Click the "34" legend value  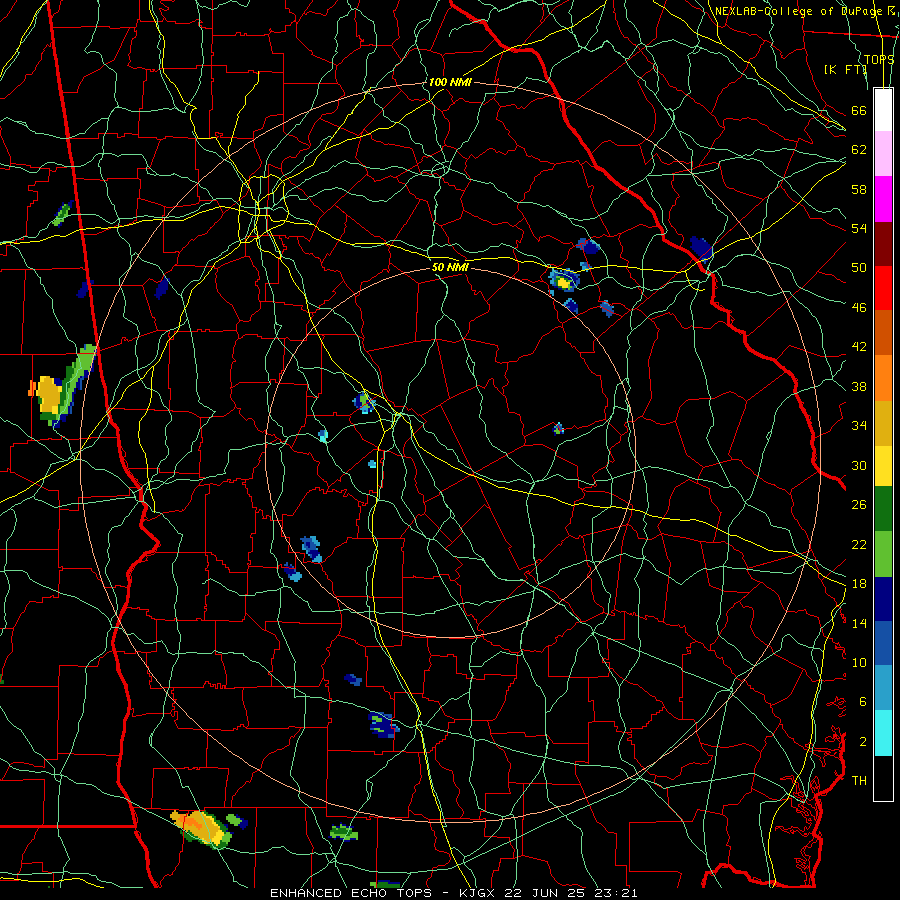pyautogui.click(x=859, y=426)
